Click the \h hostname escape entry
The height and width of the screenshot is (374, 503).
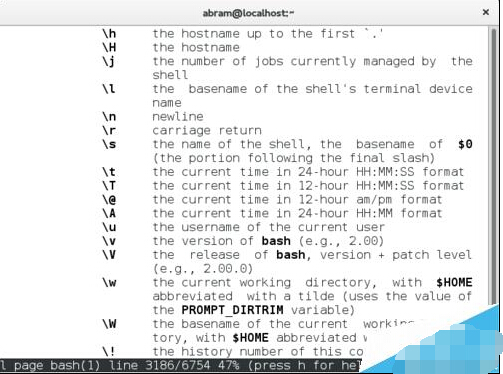click(x=109, y=34)
